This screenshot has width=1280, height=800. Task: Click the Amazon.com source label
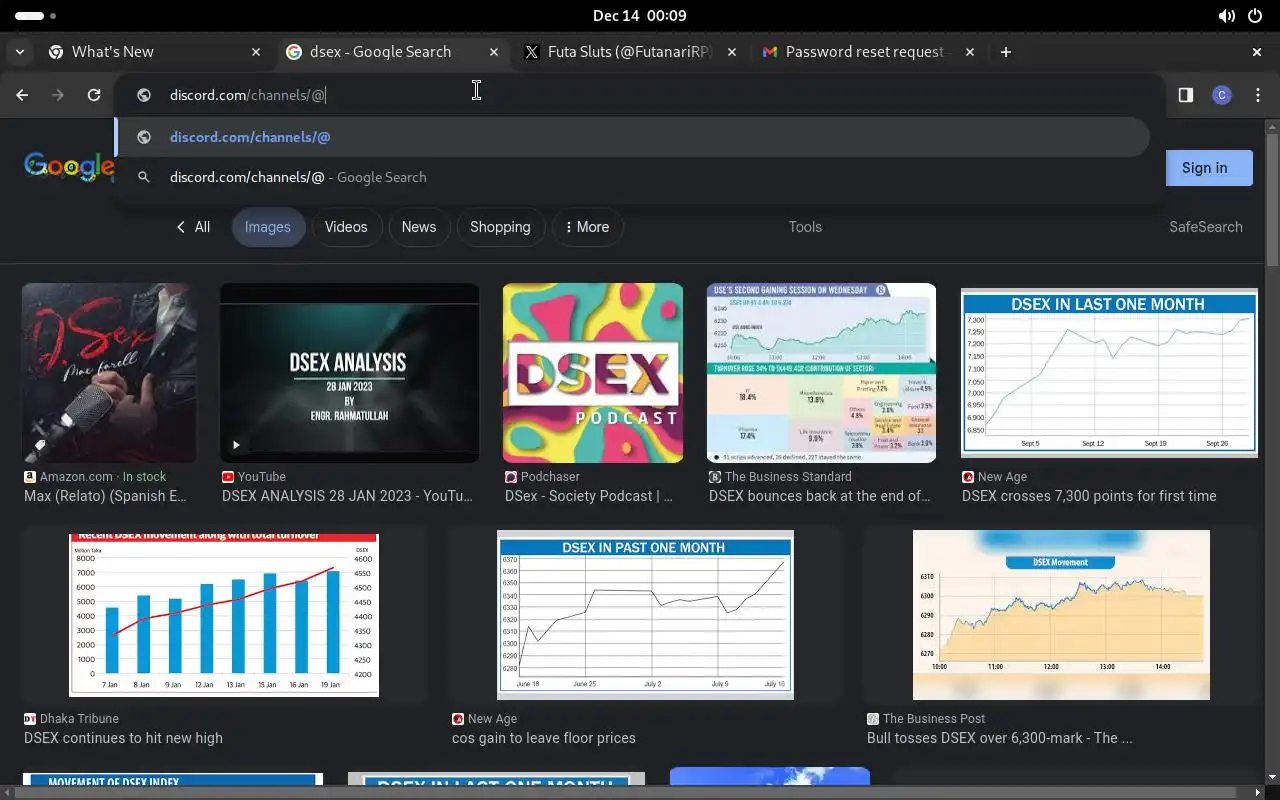click(x=76, y=477)
